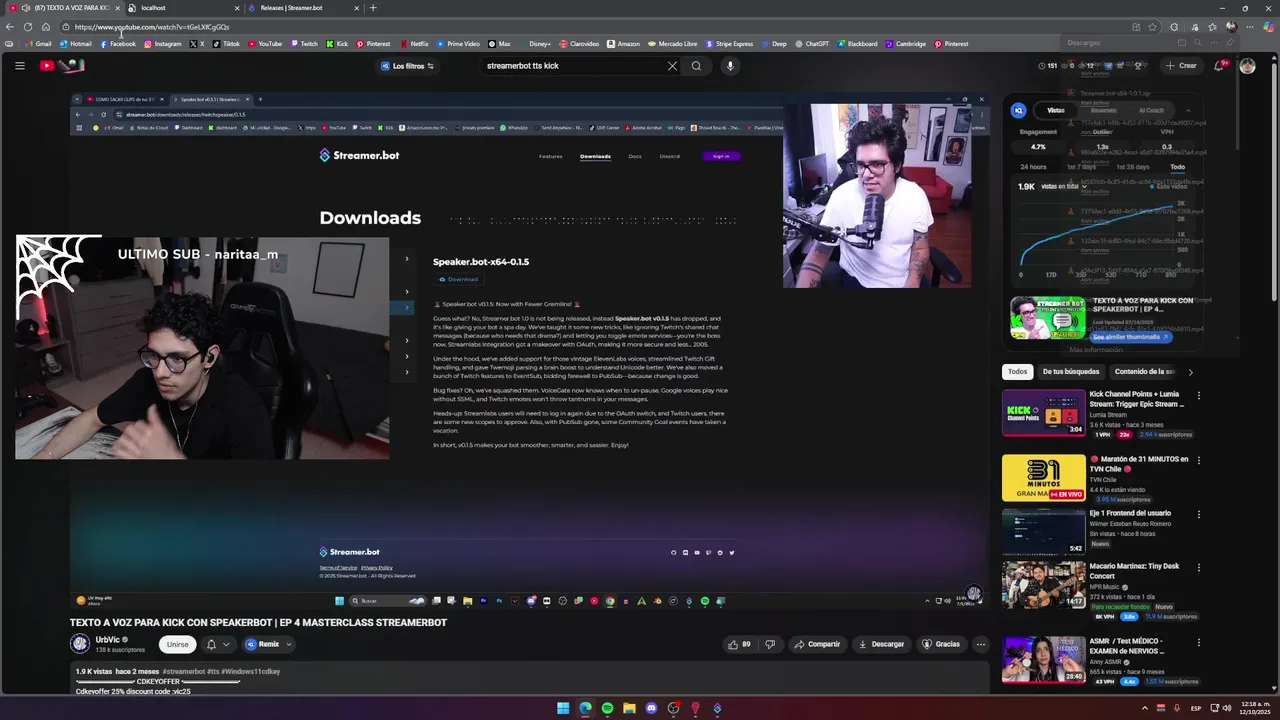Click the Unirse join button

click(177, 644)
